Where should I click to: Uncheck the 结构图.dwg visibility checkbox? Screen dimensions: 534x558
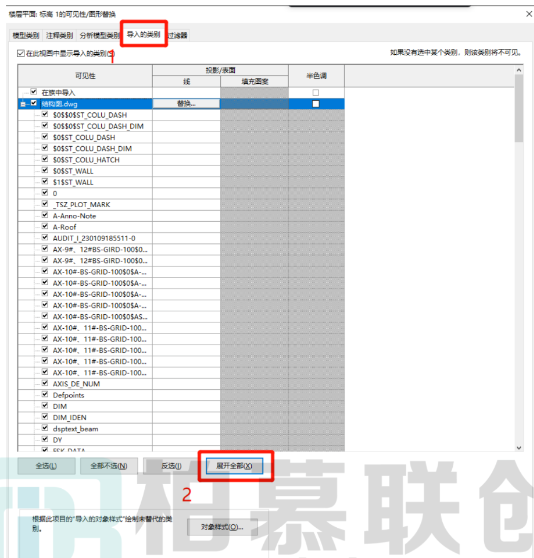33,103
